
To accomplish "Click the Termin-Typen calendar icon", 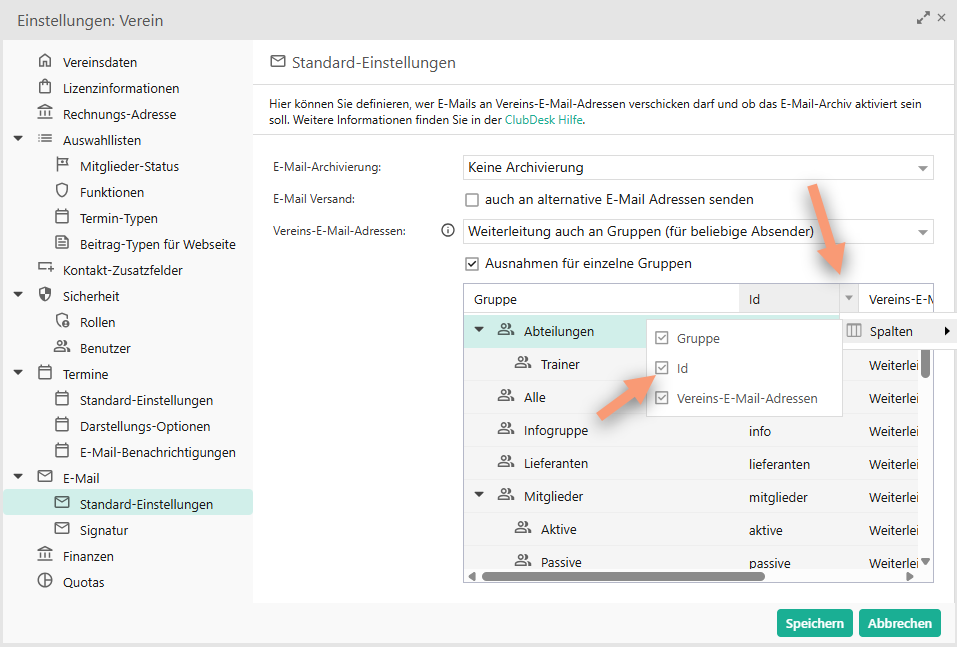I will click(x=62, y=217).
